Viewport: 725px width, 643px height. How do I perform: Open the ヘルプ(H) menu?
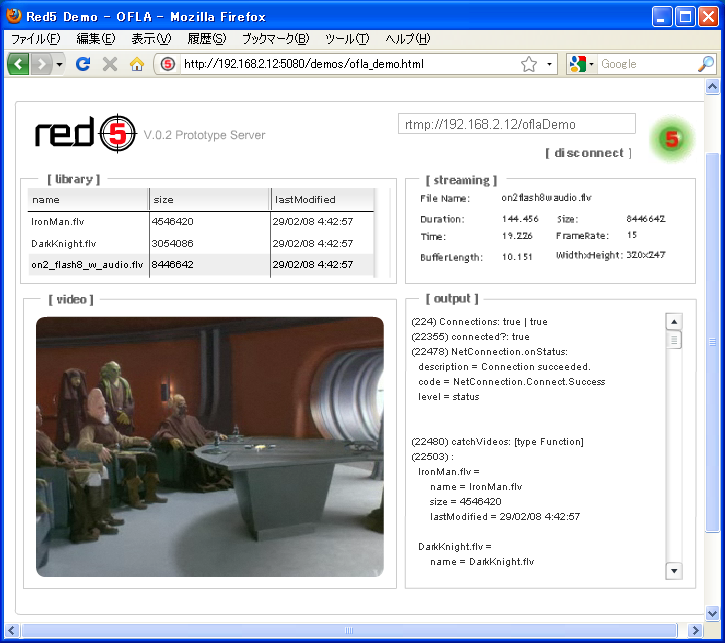pos(407,39)
